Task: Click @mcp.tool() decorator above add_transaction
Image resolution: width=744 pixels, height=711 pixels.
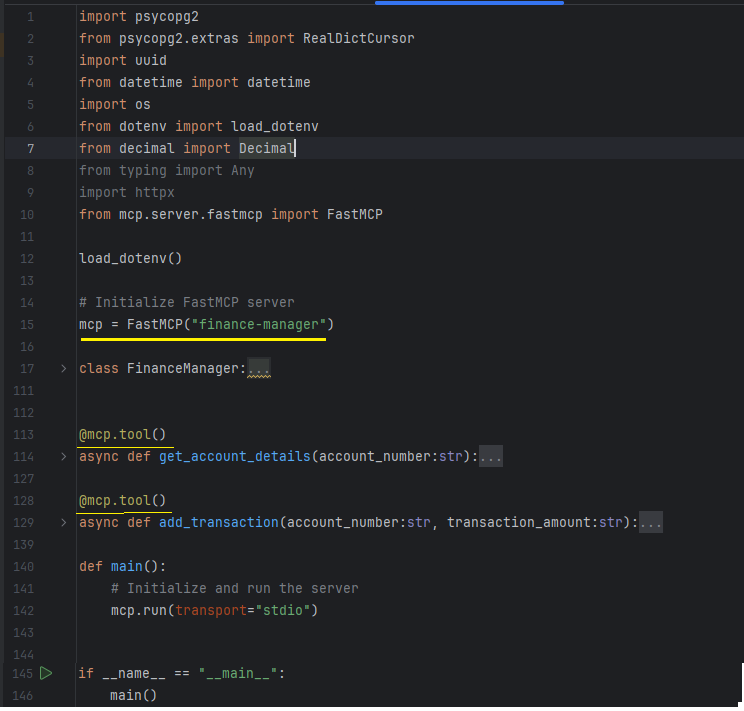Action: click(x=122, y=500)
